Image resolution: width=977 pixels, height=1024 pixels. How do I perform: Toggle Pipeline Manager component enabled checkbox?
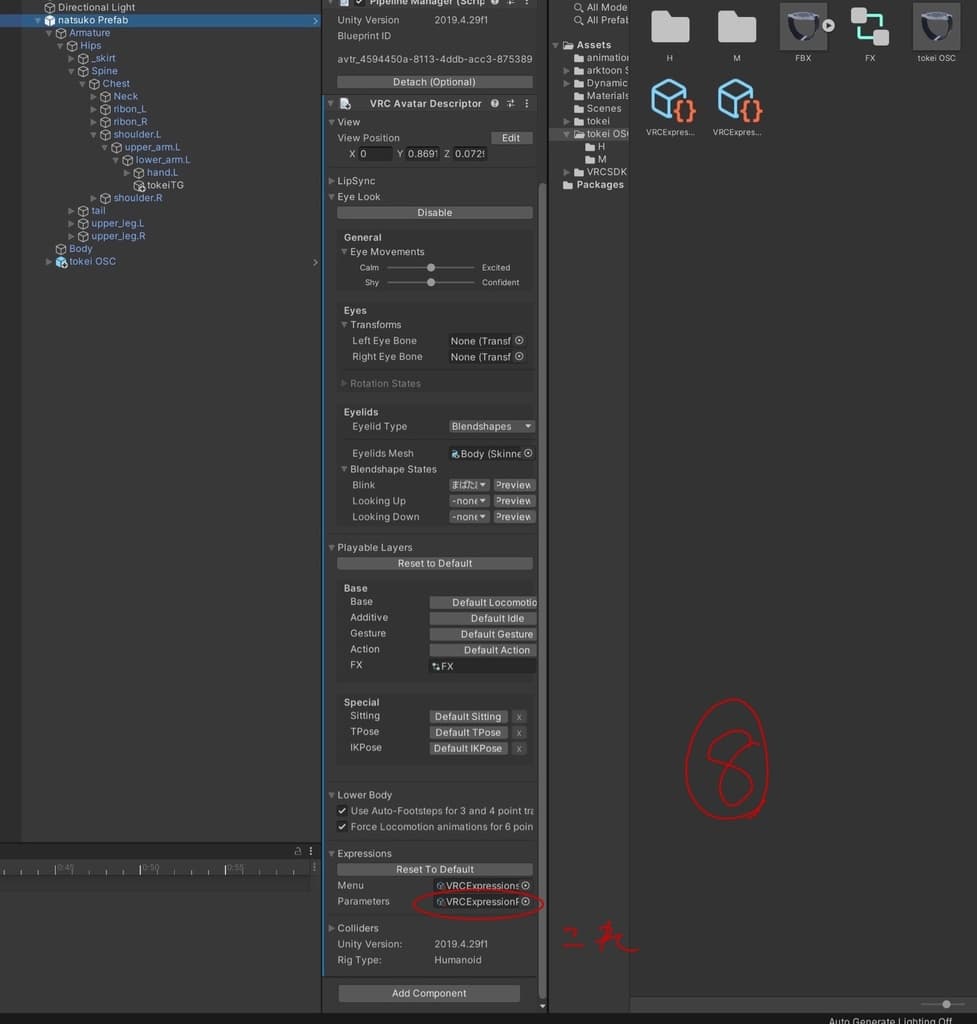tap(359, 3)
